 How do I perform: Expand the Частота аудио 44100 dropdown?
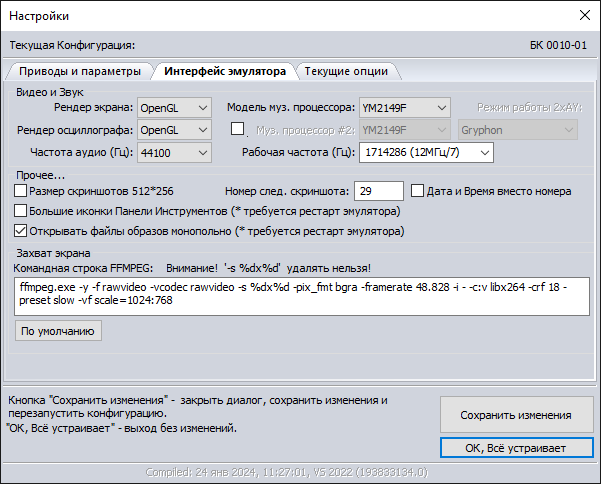coord(174,152)
